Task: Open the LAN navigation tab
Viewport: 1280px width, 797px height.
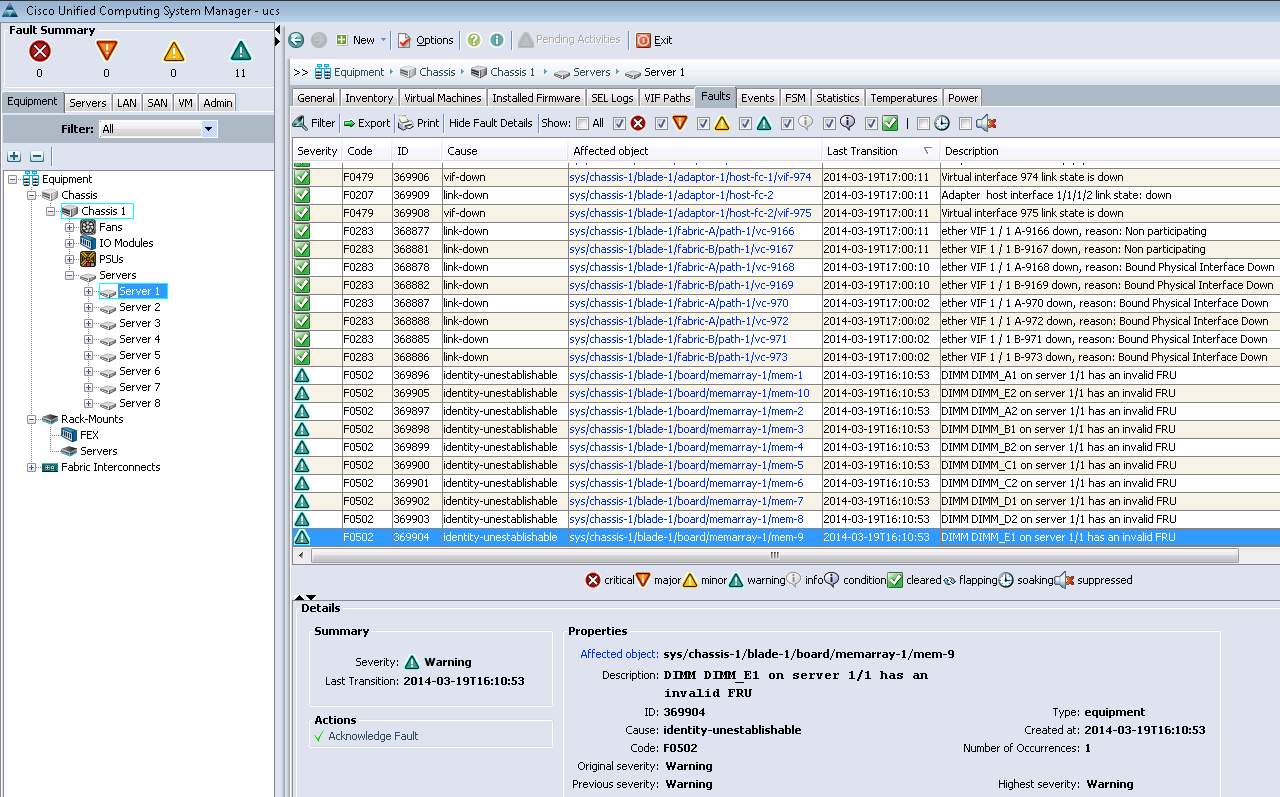Action: pos(126,102)
